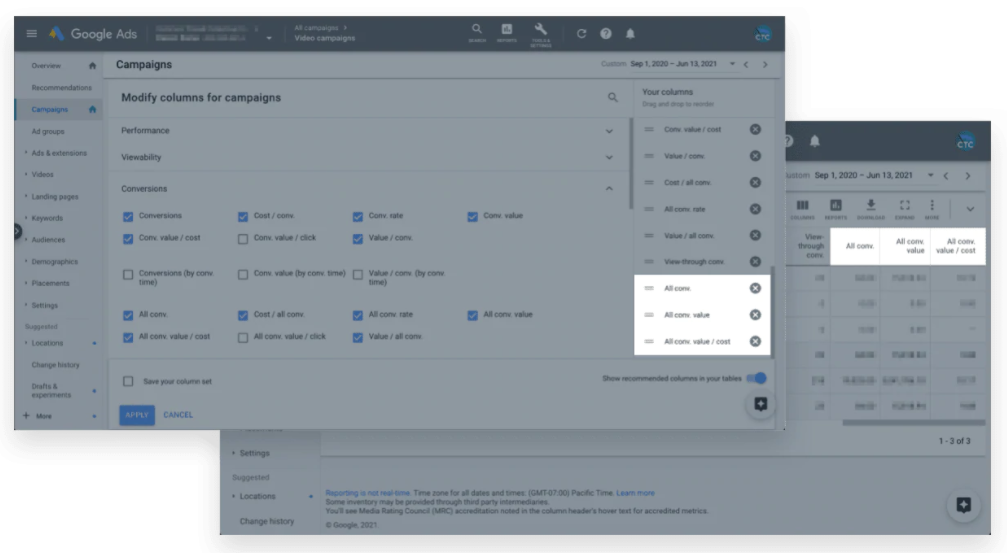Remove 'All conv. value' from your columns
Image resolution: width=1007 pixels, height=553 pixels.
pos(755,315)
